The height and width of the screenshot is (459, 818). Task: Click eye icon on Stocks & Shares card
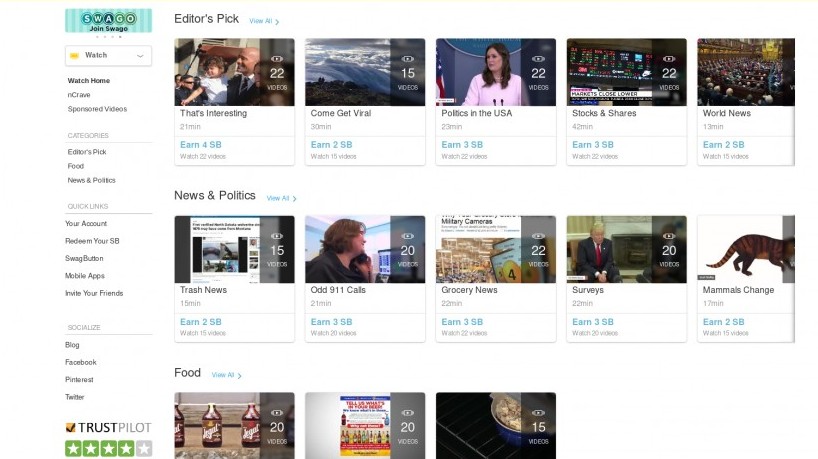point(669,59)
